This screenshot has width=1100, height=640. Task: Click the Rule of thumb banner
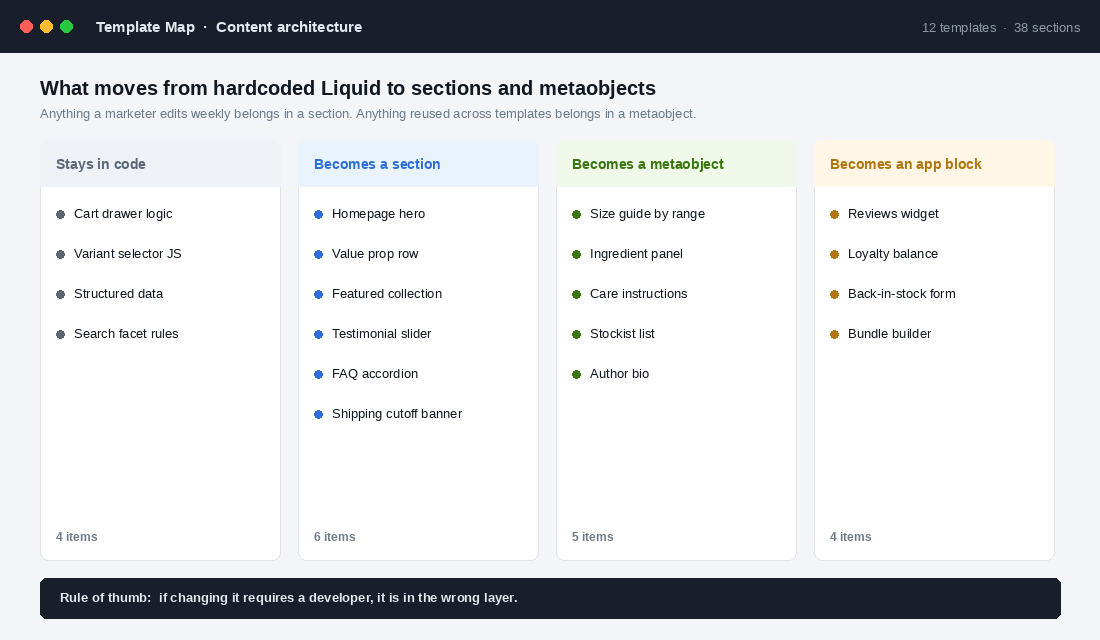pyautogui.click(x=550, y=599)
